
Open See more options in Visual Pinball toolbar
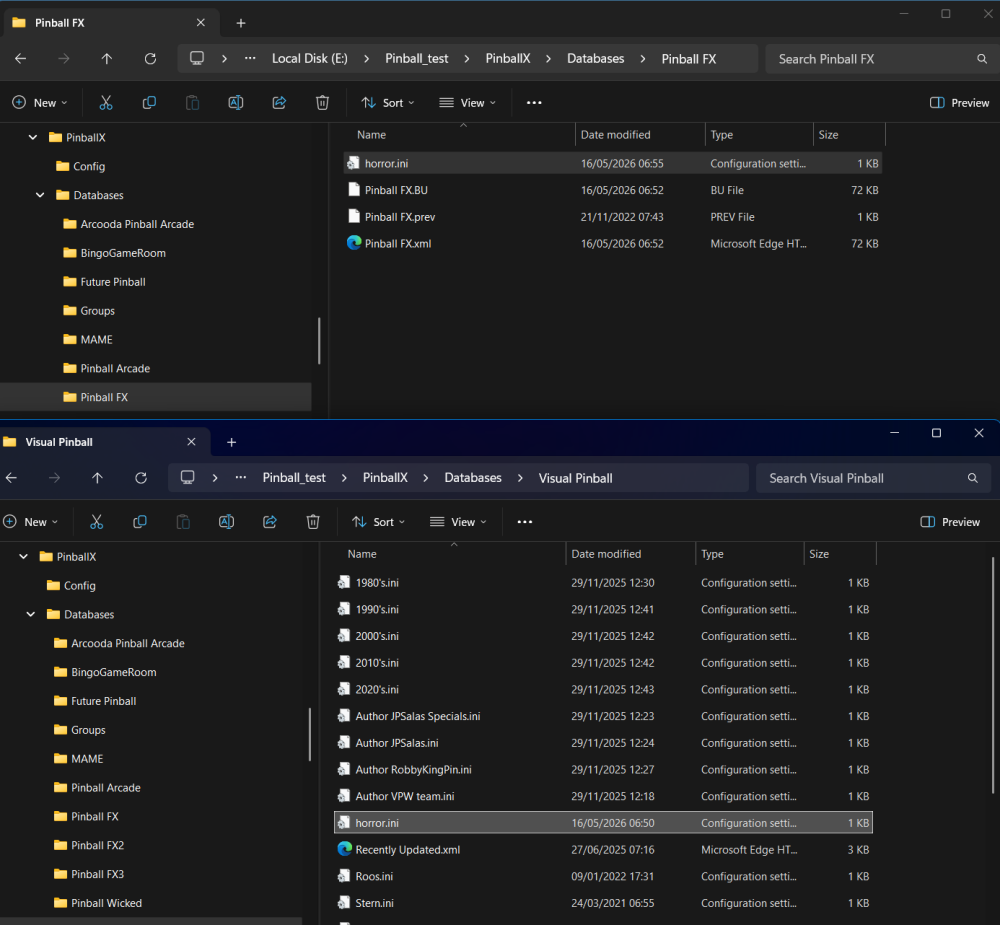pos(524,522)
